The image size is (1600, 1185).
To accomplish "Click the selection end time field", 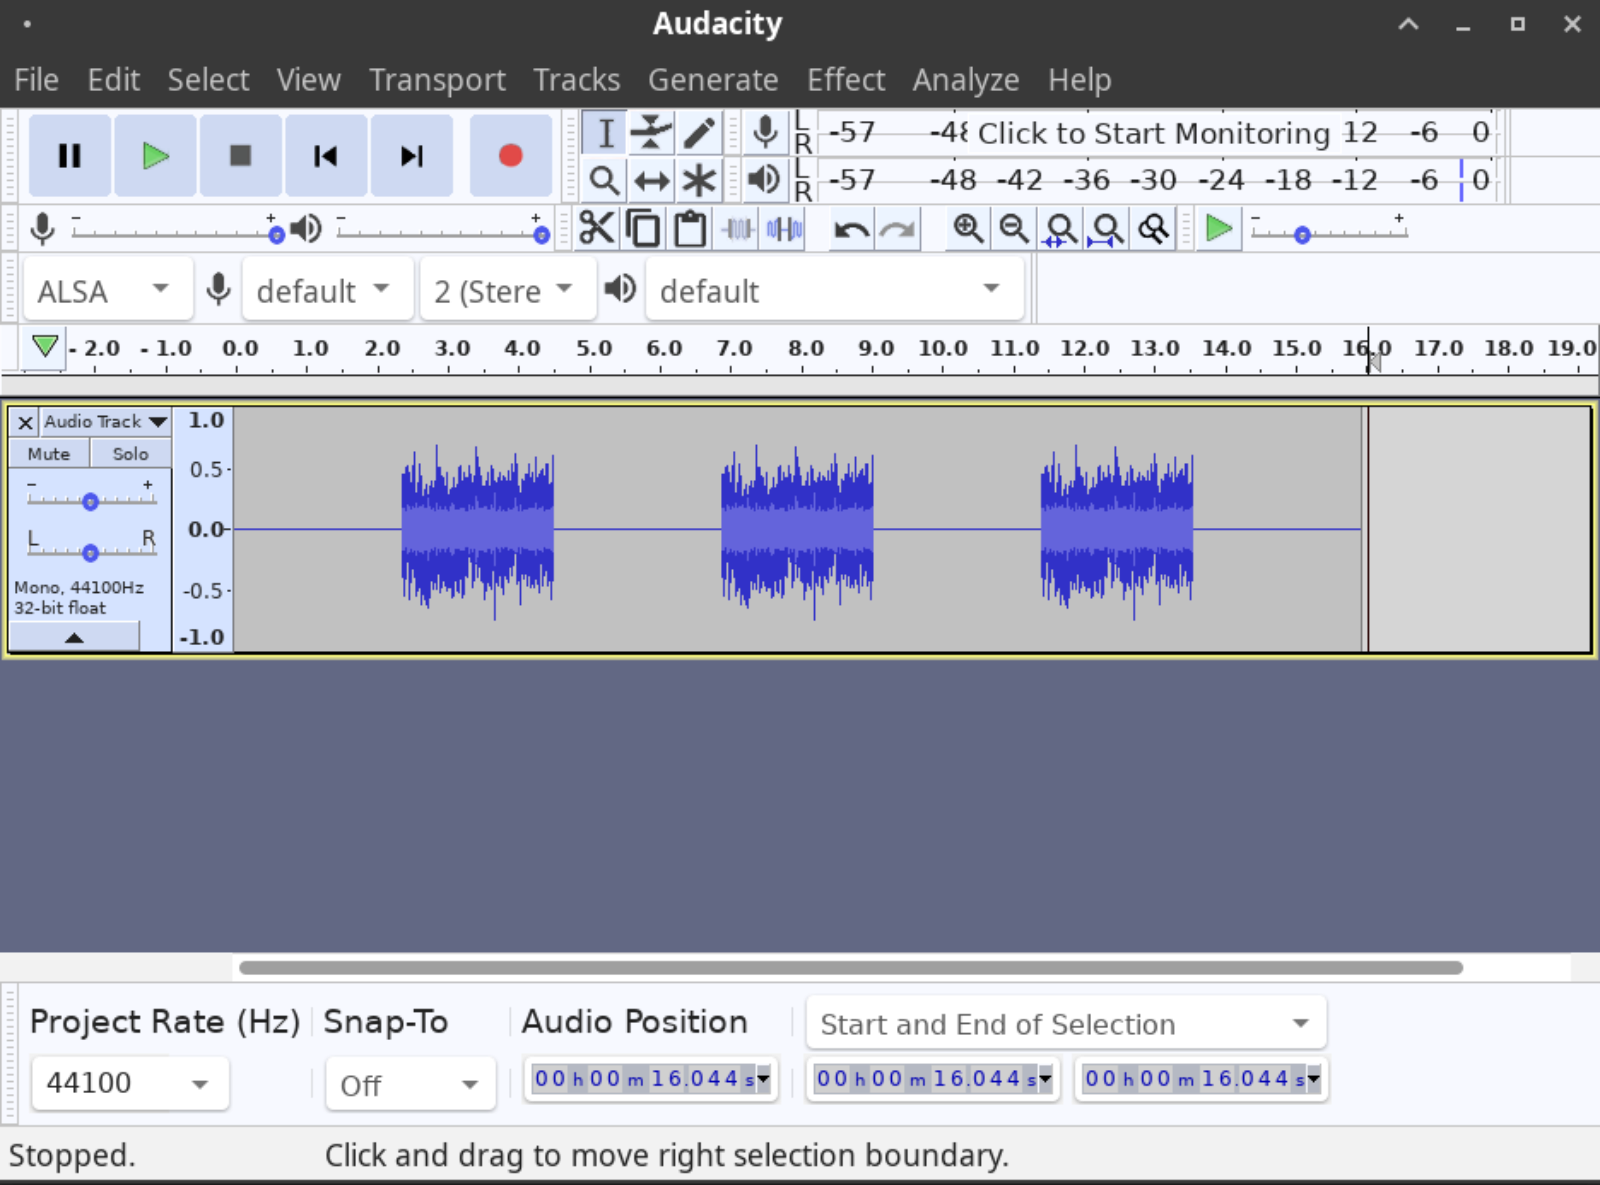I will (1202, 1079).
